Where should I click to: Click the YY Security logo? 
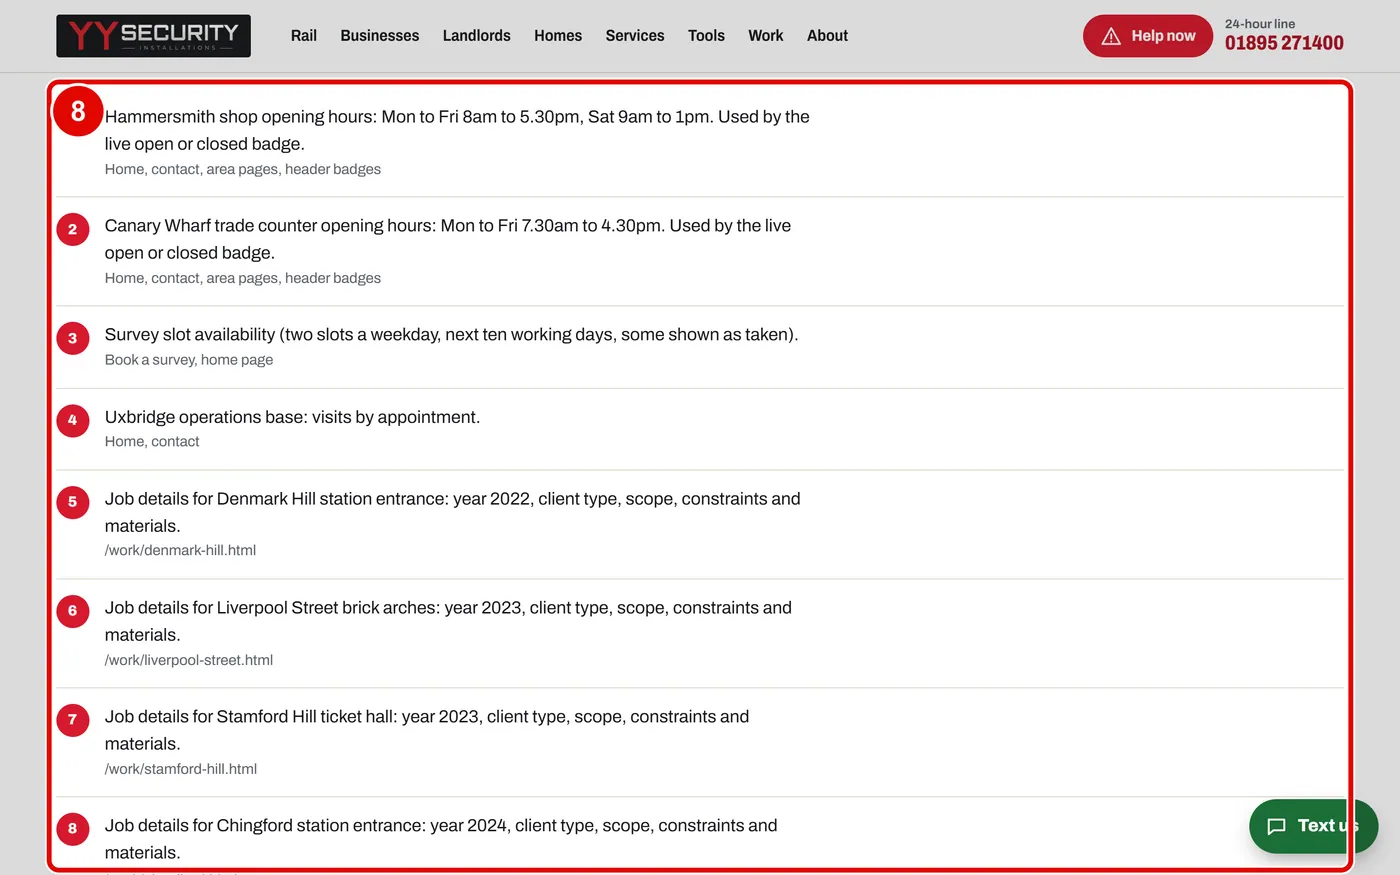coord(153,36)
